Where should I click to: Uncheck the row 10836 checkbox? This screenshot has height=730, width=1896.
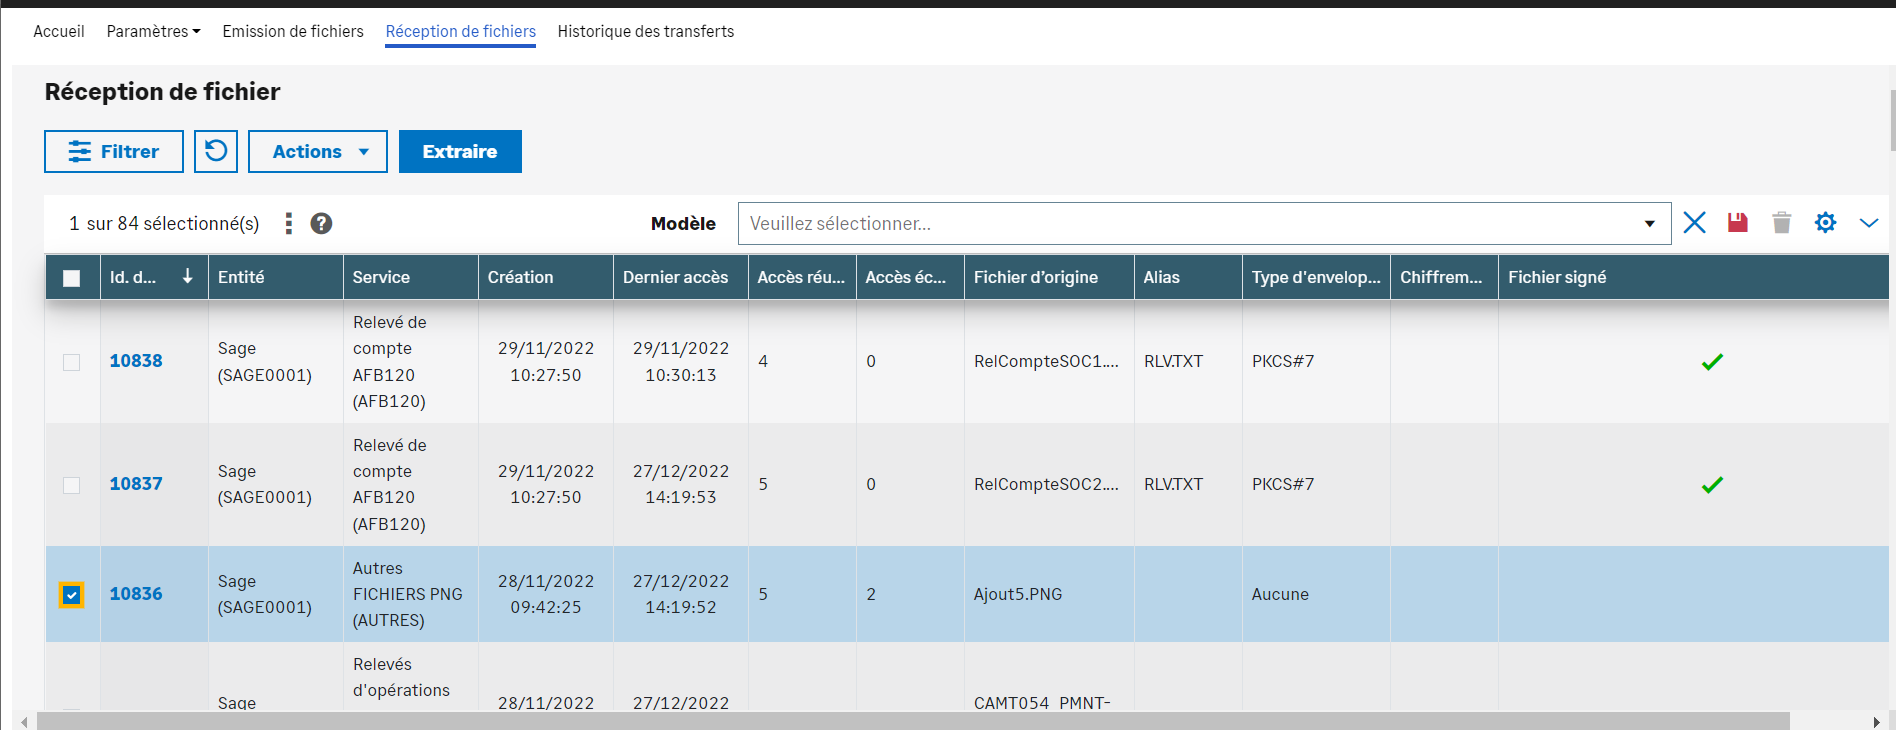(72, 595)
